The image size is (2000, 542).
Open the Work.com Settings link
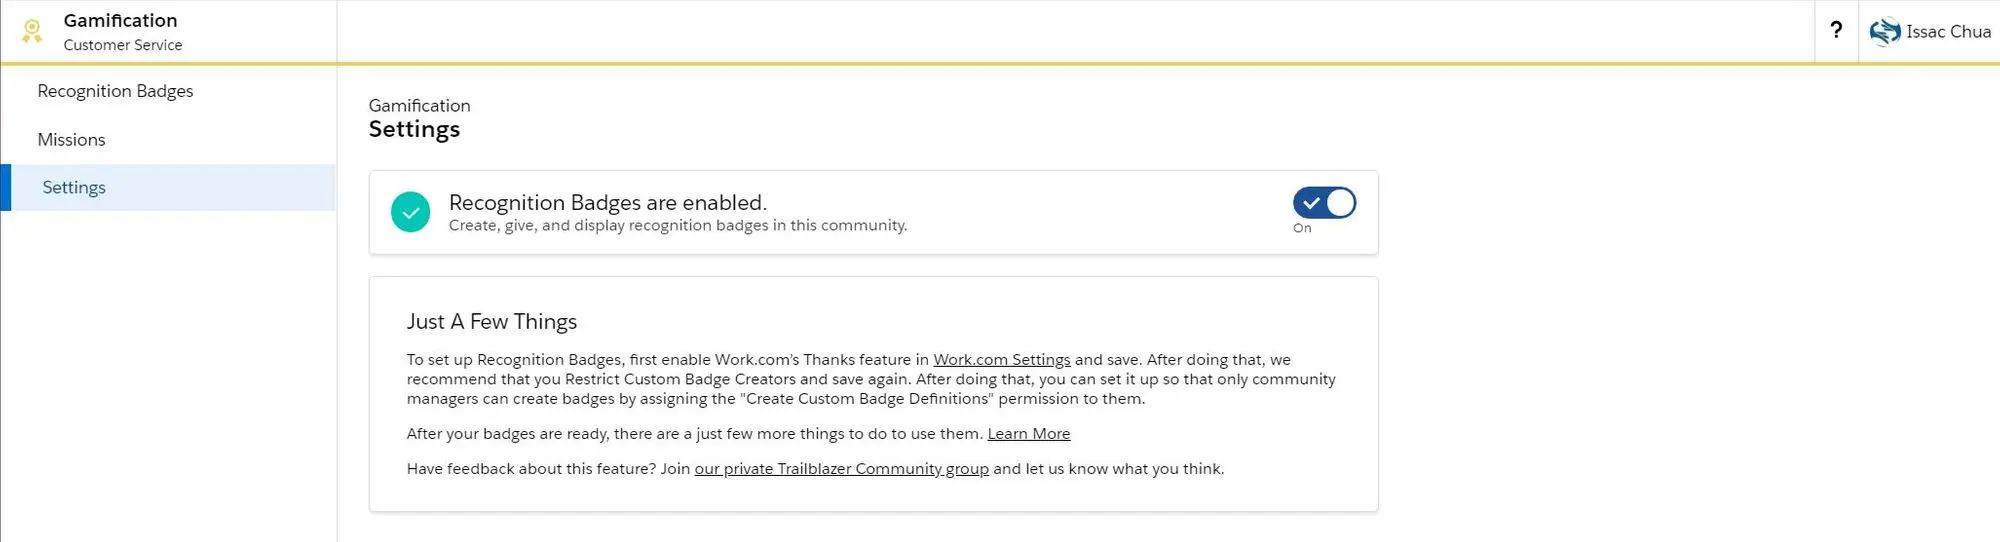tap(1001, 360)
